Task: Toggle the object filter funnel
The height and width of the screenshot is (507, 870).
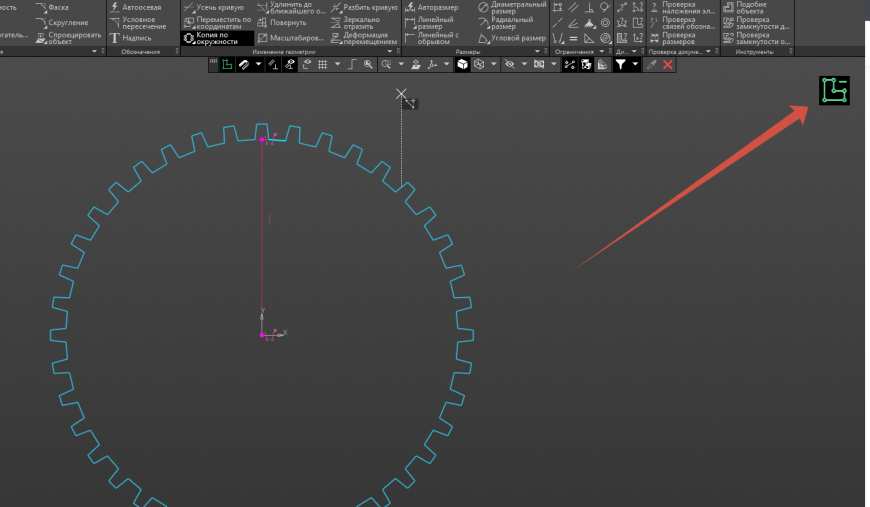Action: (620, 65)
